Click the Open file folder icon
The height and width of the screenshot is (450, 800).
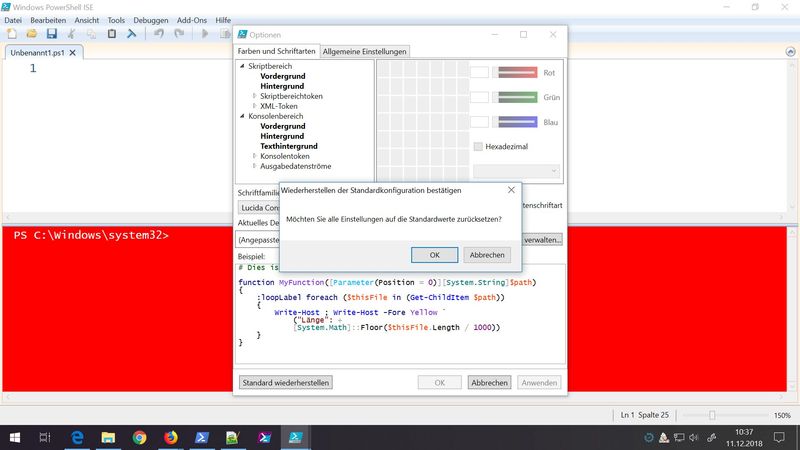(32, 34)
